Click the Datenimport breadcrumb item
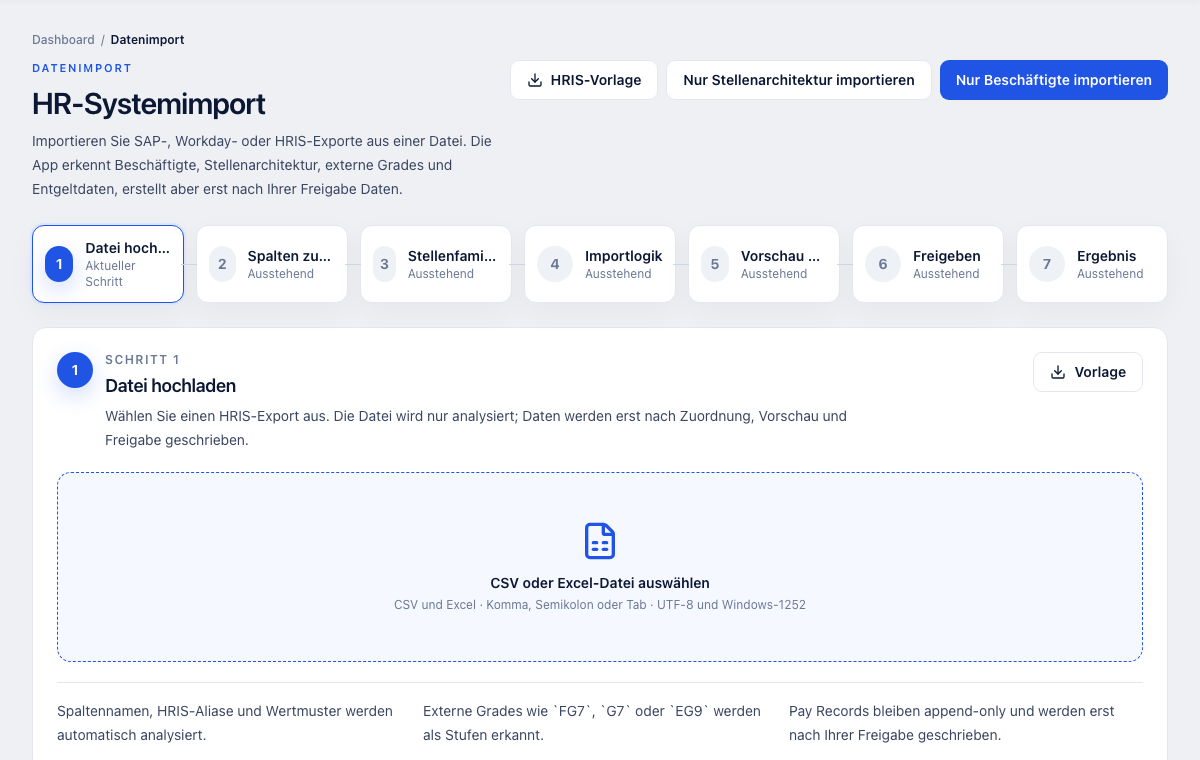Viewport: 1200px width, 760px height. [147, 40]
